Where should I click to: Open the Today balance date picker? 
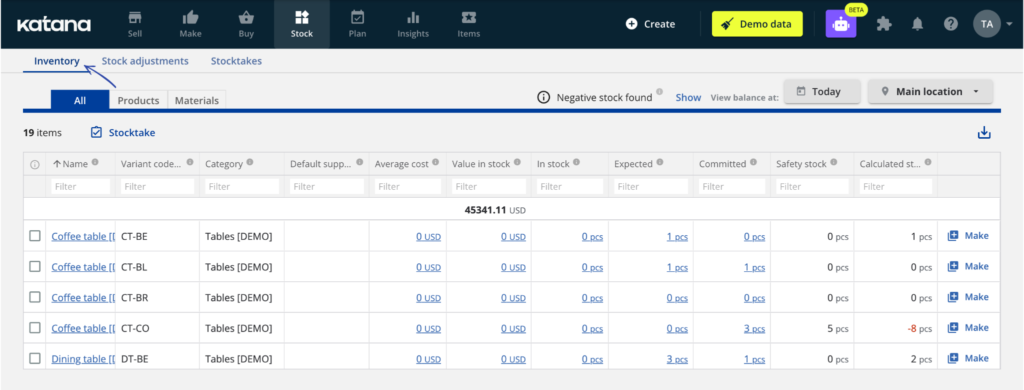pyautogui.click(x=822, y=91)
